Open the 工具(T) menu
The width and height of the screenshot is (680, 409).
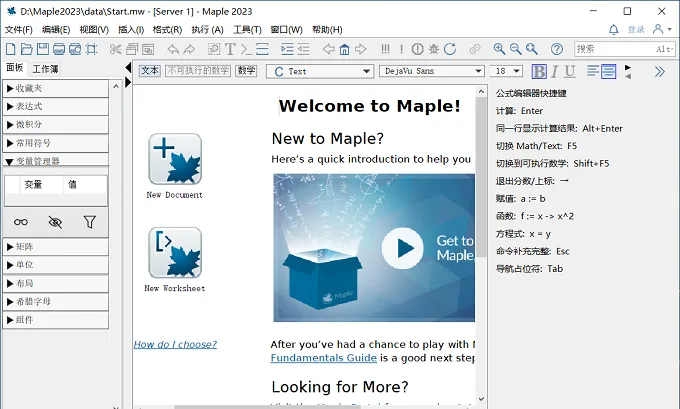(x=247, y=29)
